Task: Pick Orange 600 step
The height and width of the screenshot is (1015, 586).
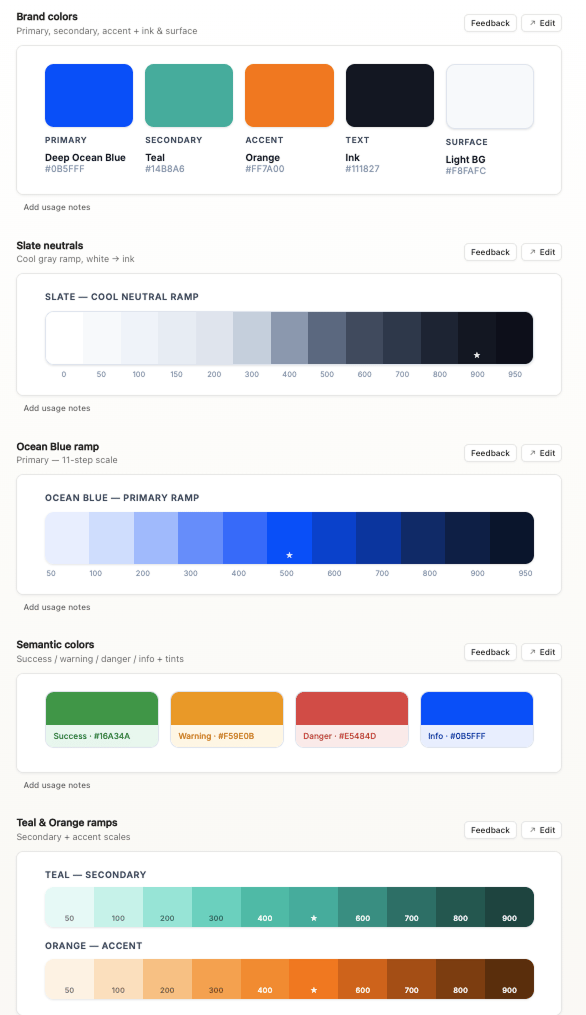Action: [x=363, y=979]
